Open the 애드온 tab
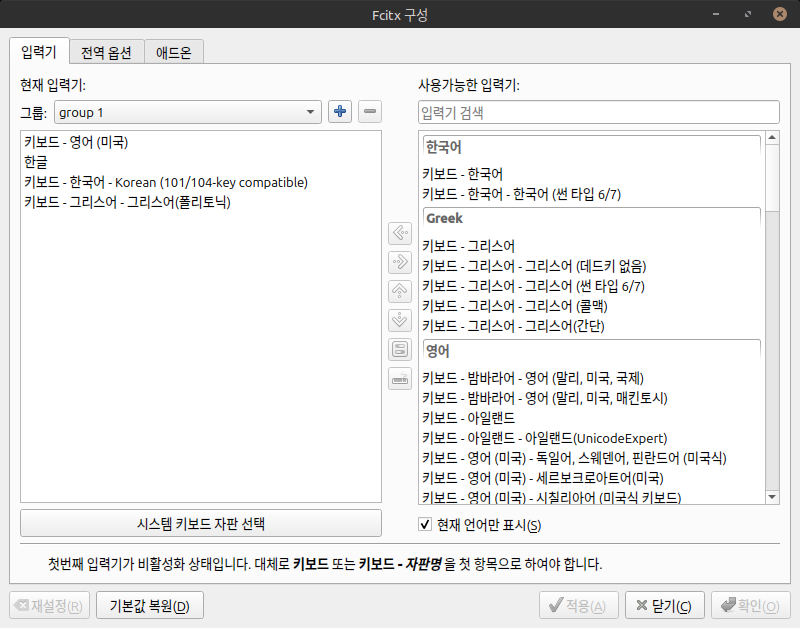Viewport: 800px width, 628px height. point(174,53)
